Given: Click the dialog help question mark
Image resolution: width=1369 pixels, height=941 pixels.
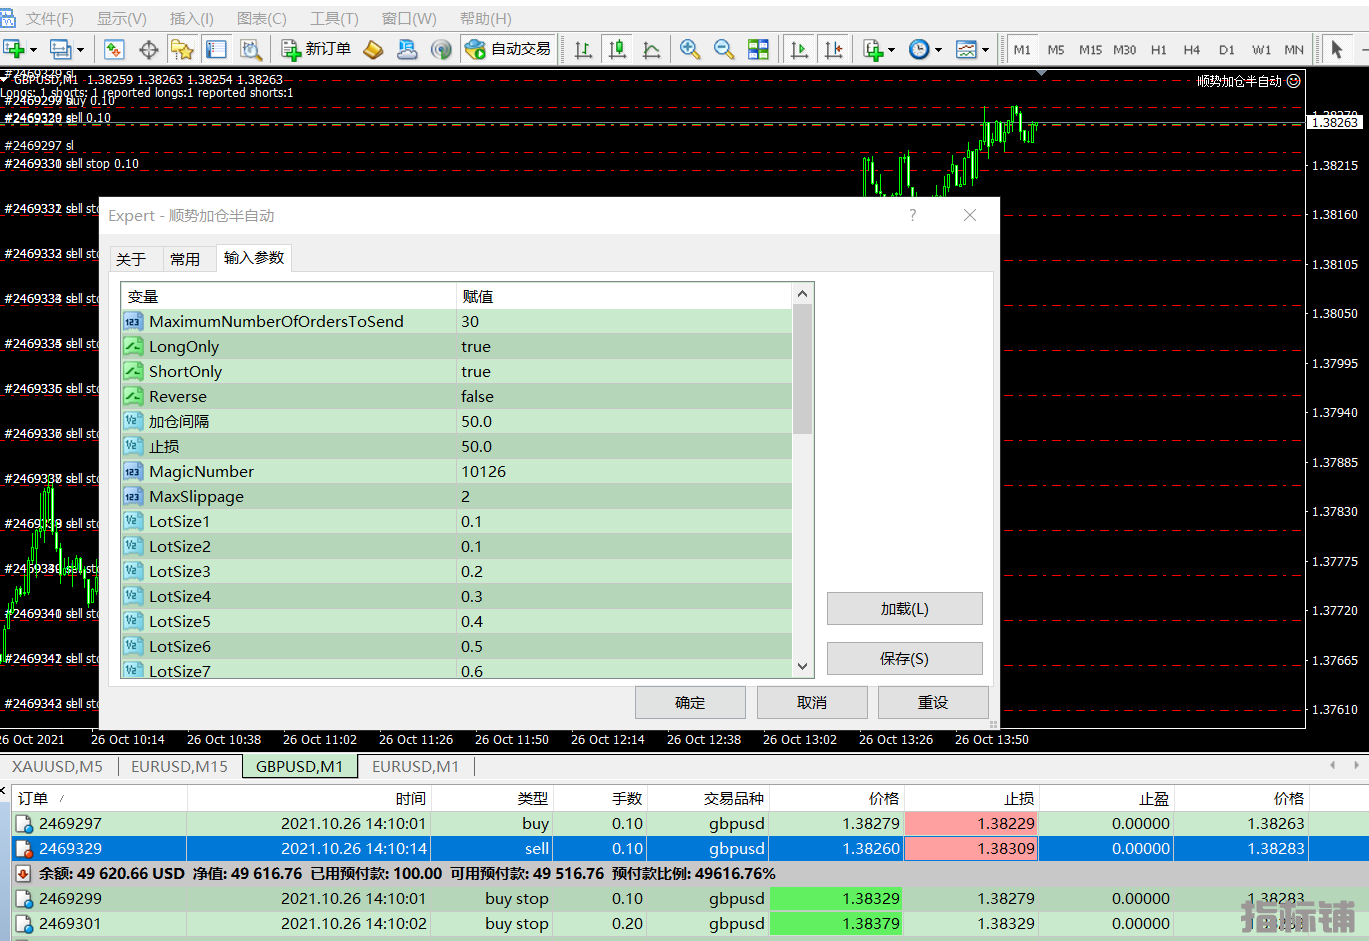Looking at the screenshot, I should 912,215.
